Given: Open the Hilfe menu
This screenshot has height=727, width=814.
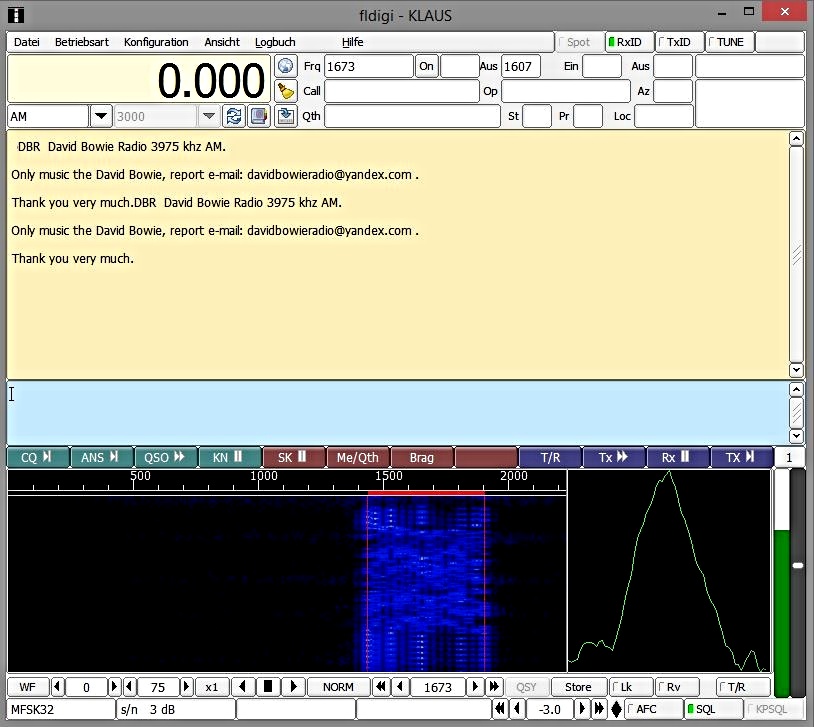Looking at the screenshot, I should (x=352, y=42).
